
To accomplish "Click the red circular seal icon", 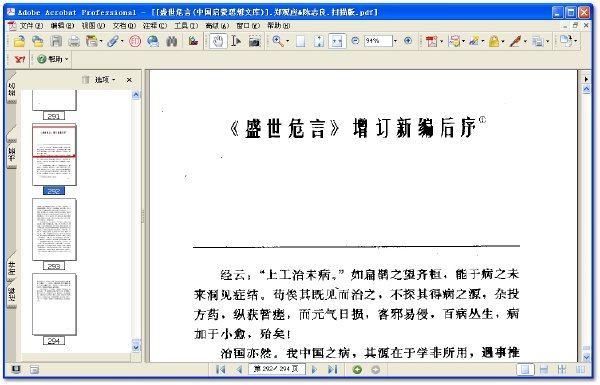I will [x=135, y=41].
